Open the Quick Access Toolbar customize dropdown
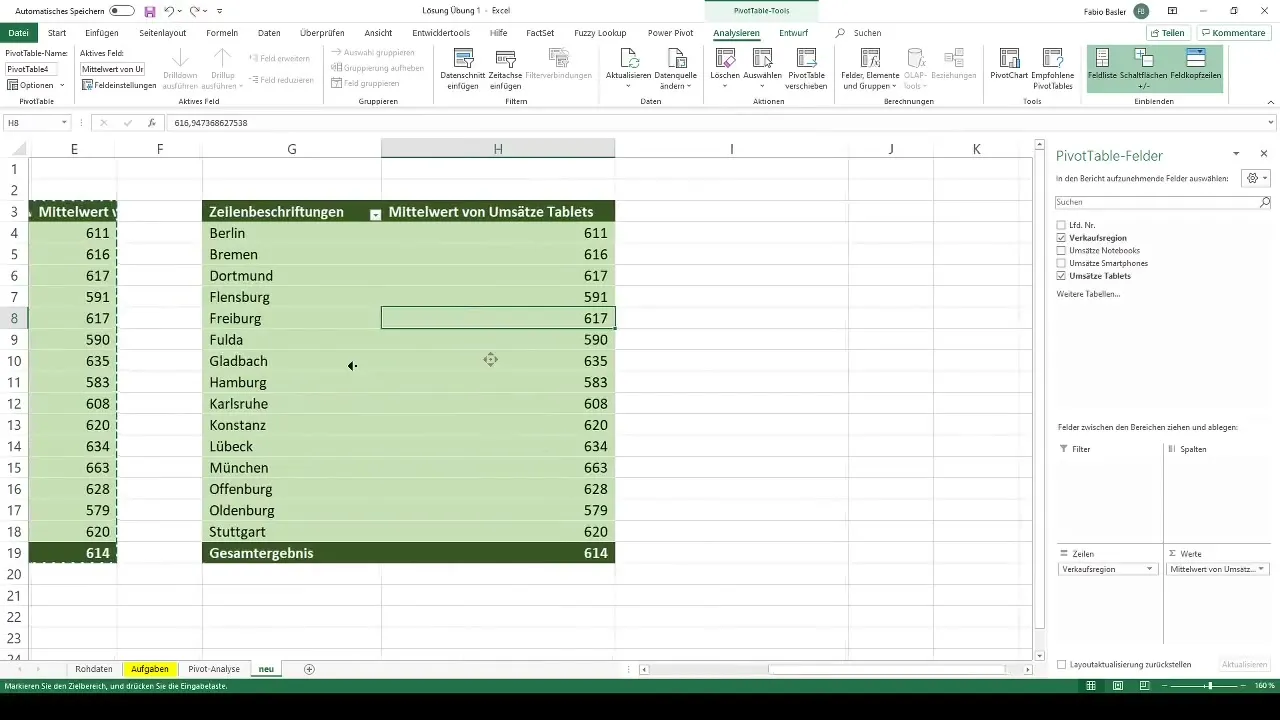This screenshot has width=1280, height=720. (219, 10)
